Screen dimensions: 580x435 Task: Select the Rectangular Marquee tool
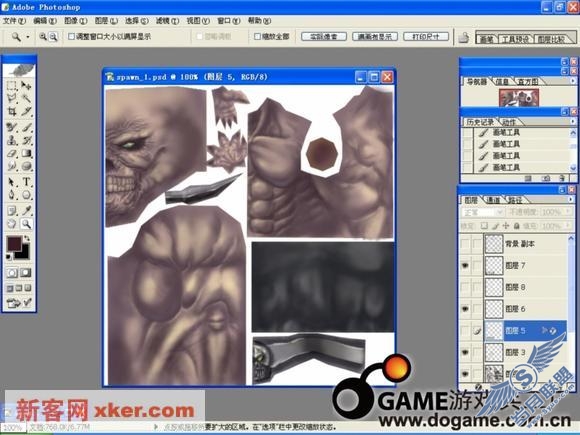tap(12, 86)
